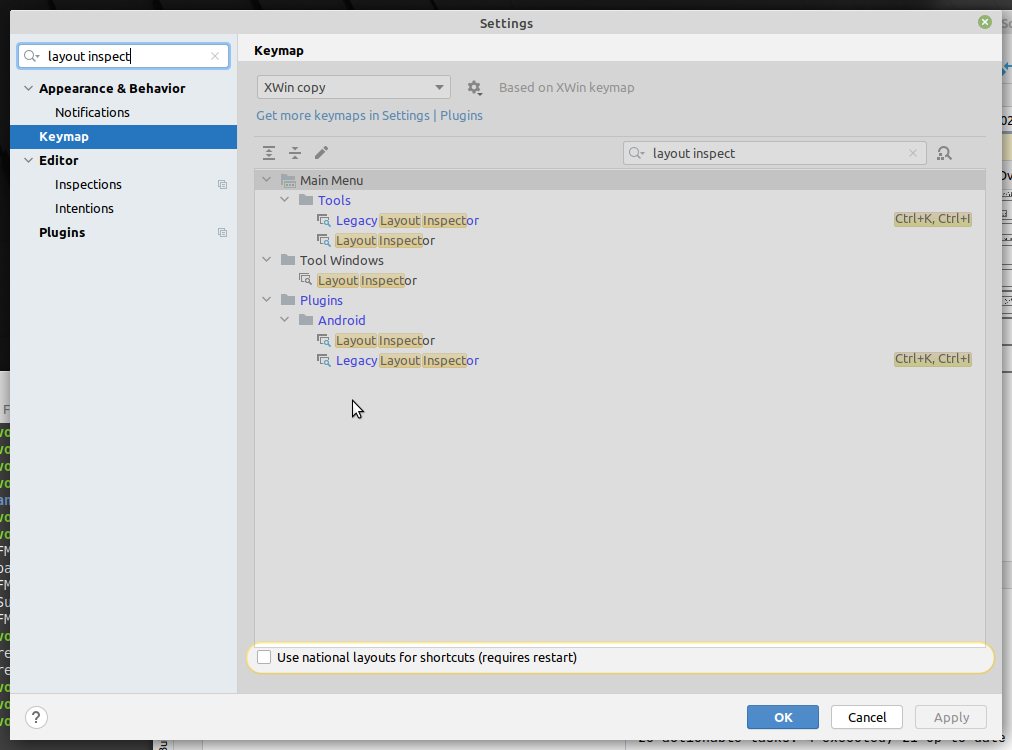Apply the keymap changes

tap(949, 717)
